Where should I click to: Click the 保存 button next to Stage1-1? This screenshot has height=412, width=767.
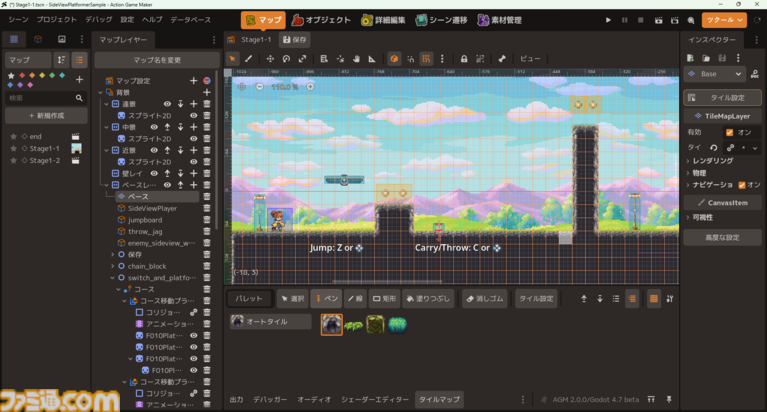[x=294, y=40]
